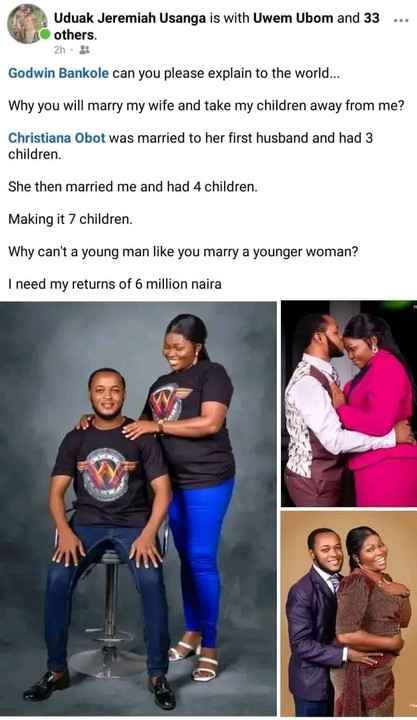This screenshot has width=417, height=720.
Task: Click the '6 million naira' text line
Action: pos(115,284)
